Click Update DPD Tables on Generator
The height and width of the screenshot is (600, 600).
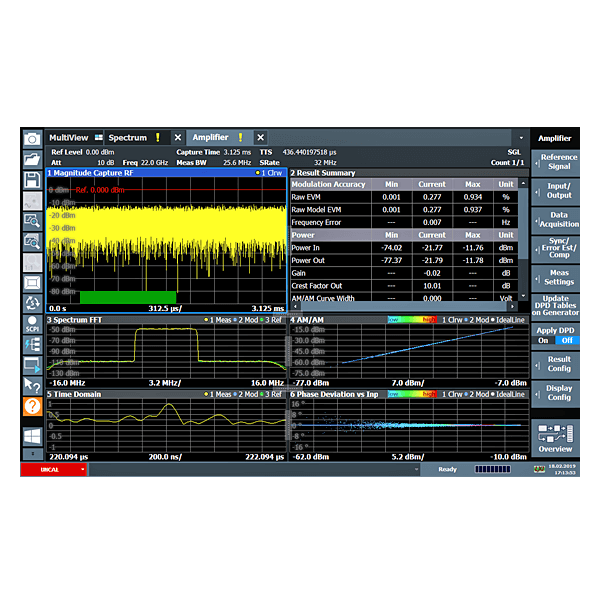click(x=555, y=306)
